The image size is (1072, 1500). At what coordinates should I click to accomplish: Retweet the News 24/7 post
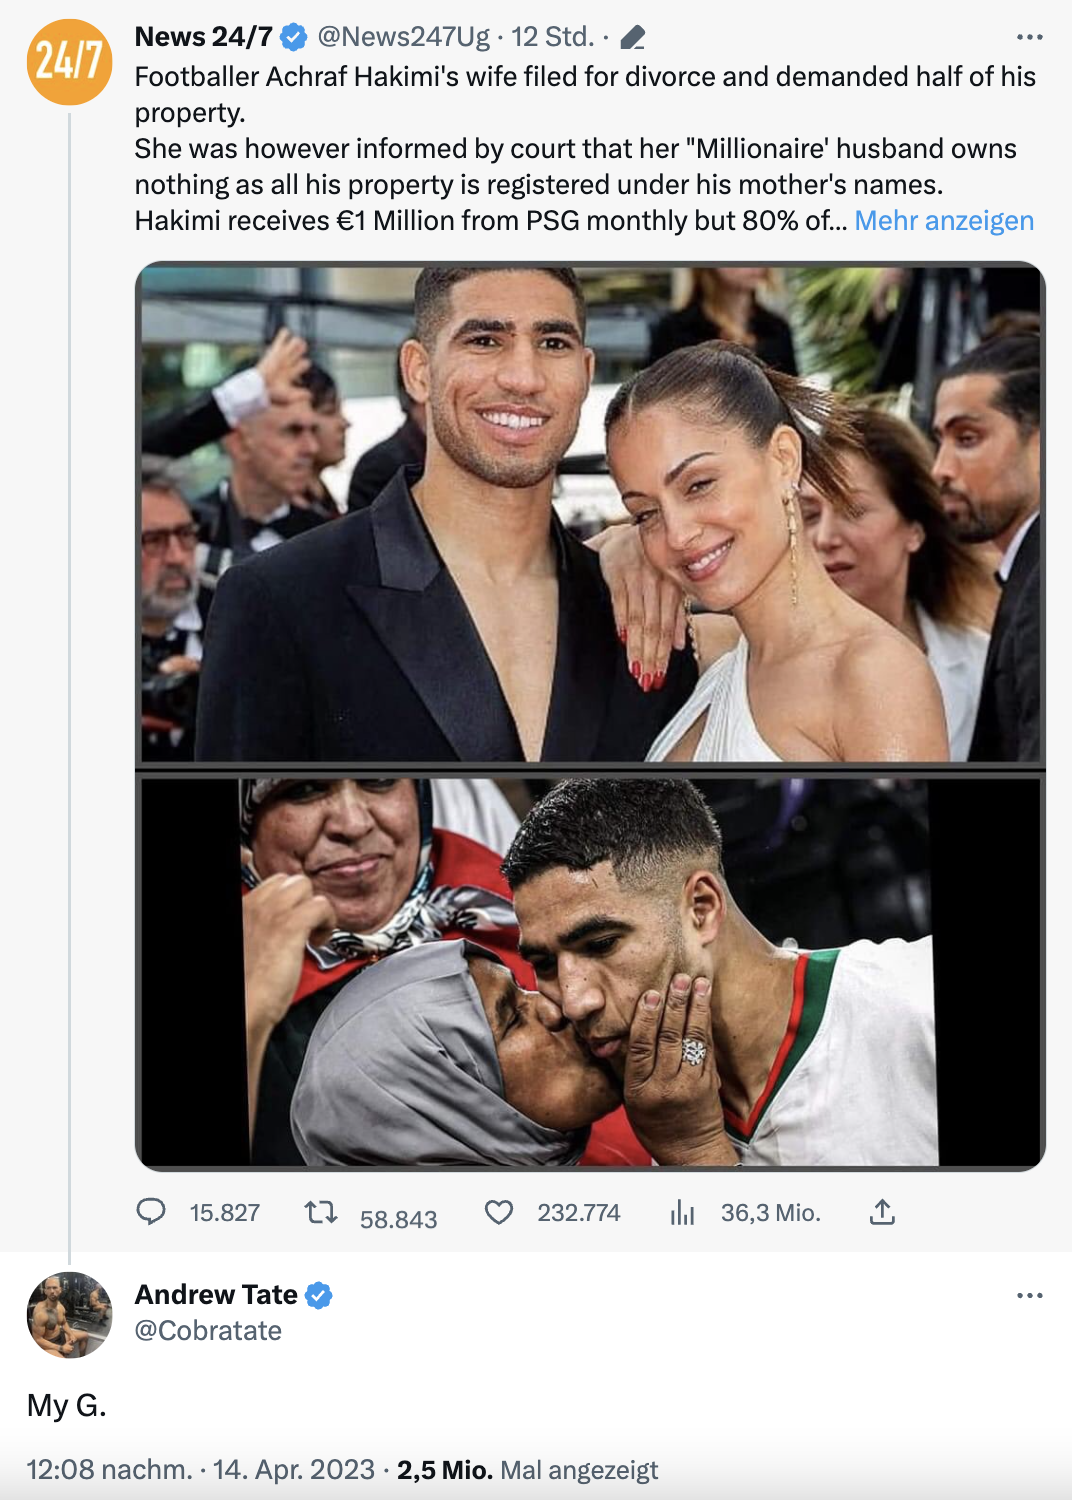[x=321, y=1213]
